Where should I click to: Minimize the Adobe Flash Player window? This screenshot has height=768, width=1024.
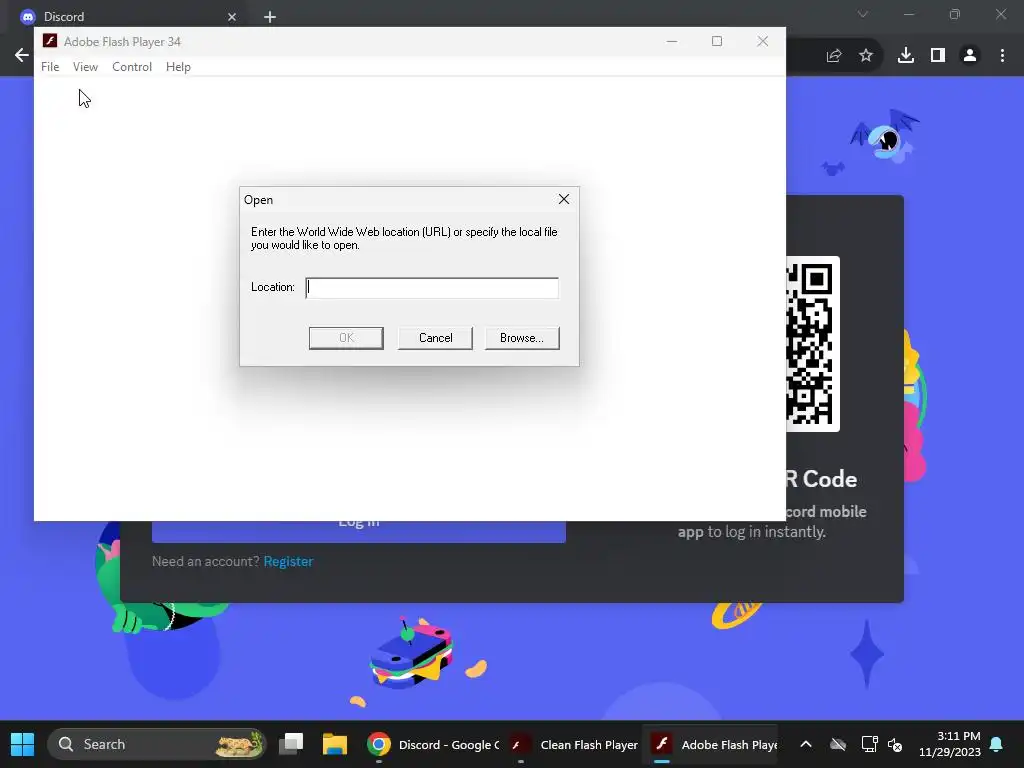[671, 41]
